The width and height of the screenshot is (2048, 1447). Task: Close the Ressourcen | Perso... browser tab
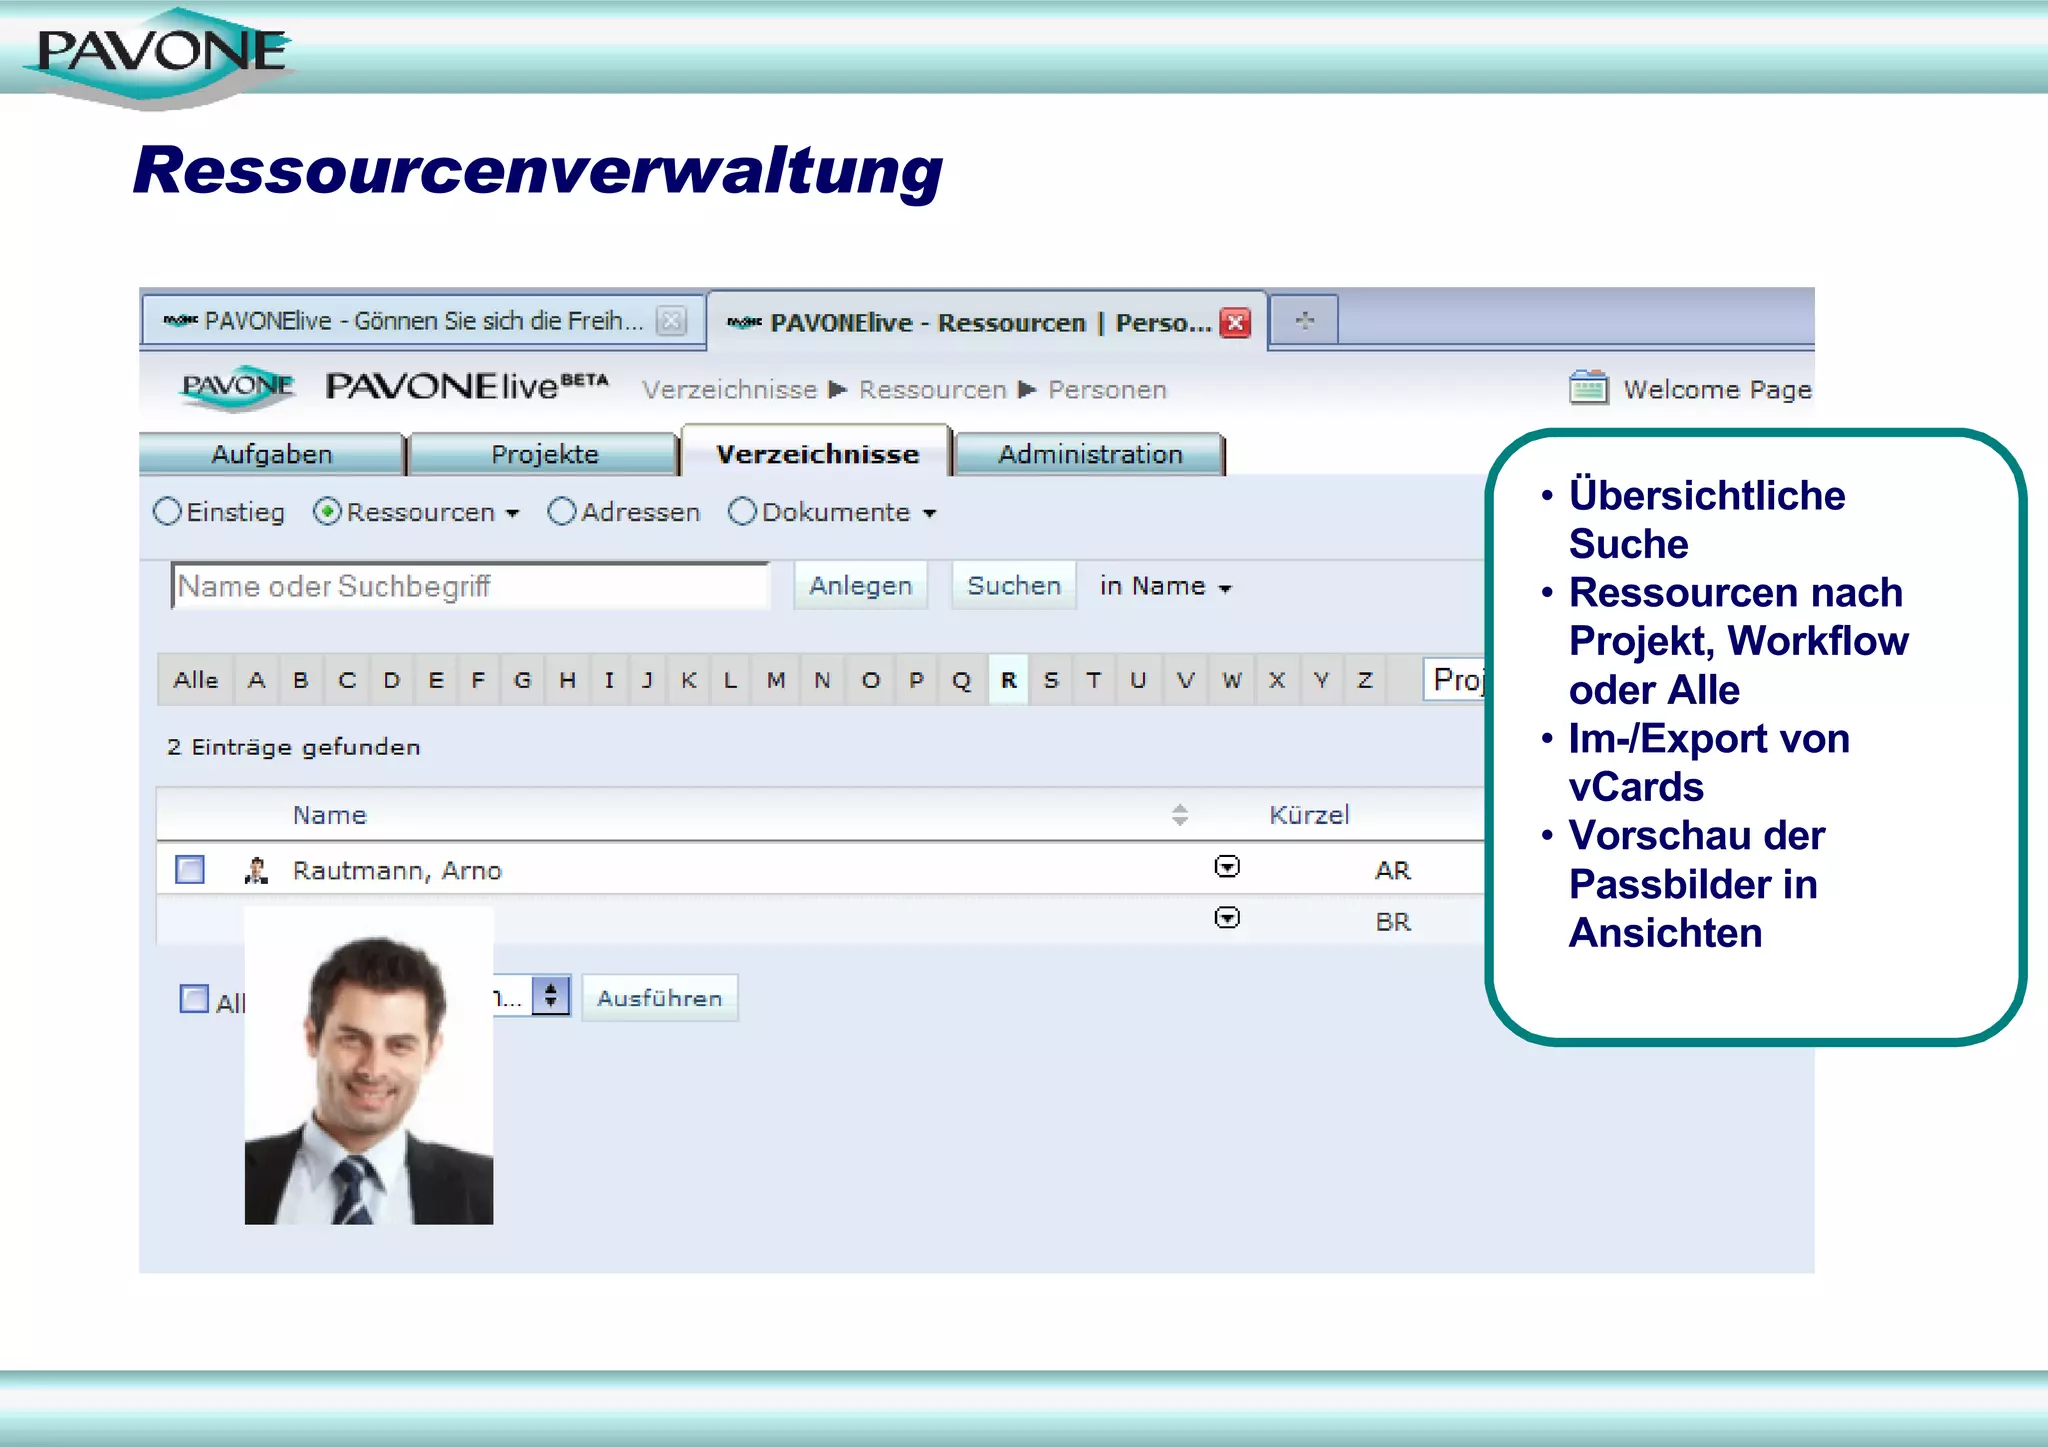(x=1236, y=323)
